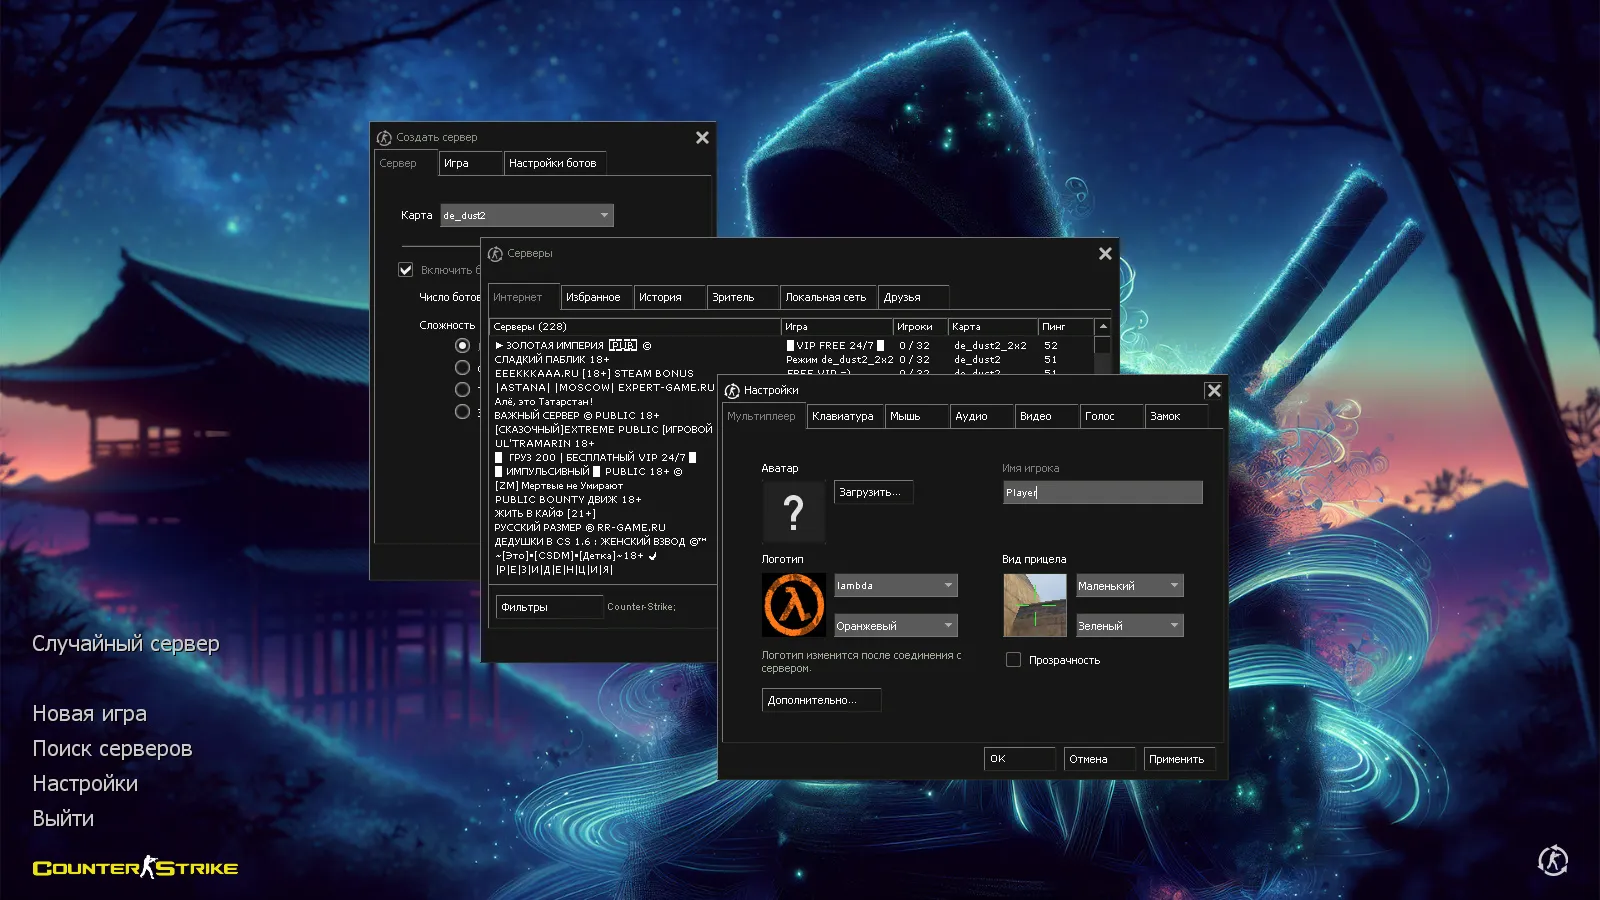The image size is (1600, 900).
Task: Click the CS icon in Серверы window titlebar
Action: pyautogui.click(x=494, y=254)
